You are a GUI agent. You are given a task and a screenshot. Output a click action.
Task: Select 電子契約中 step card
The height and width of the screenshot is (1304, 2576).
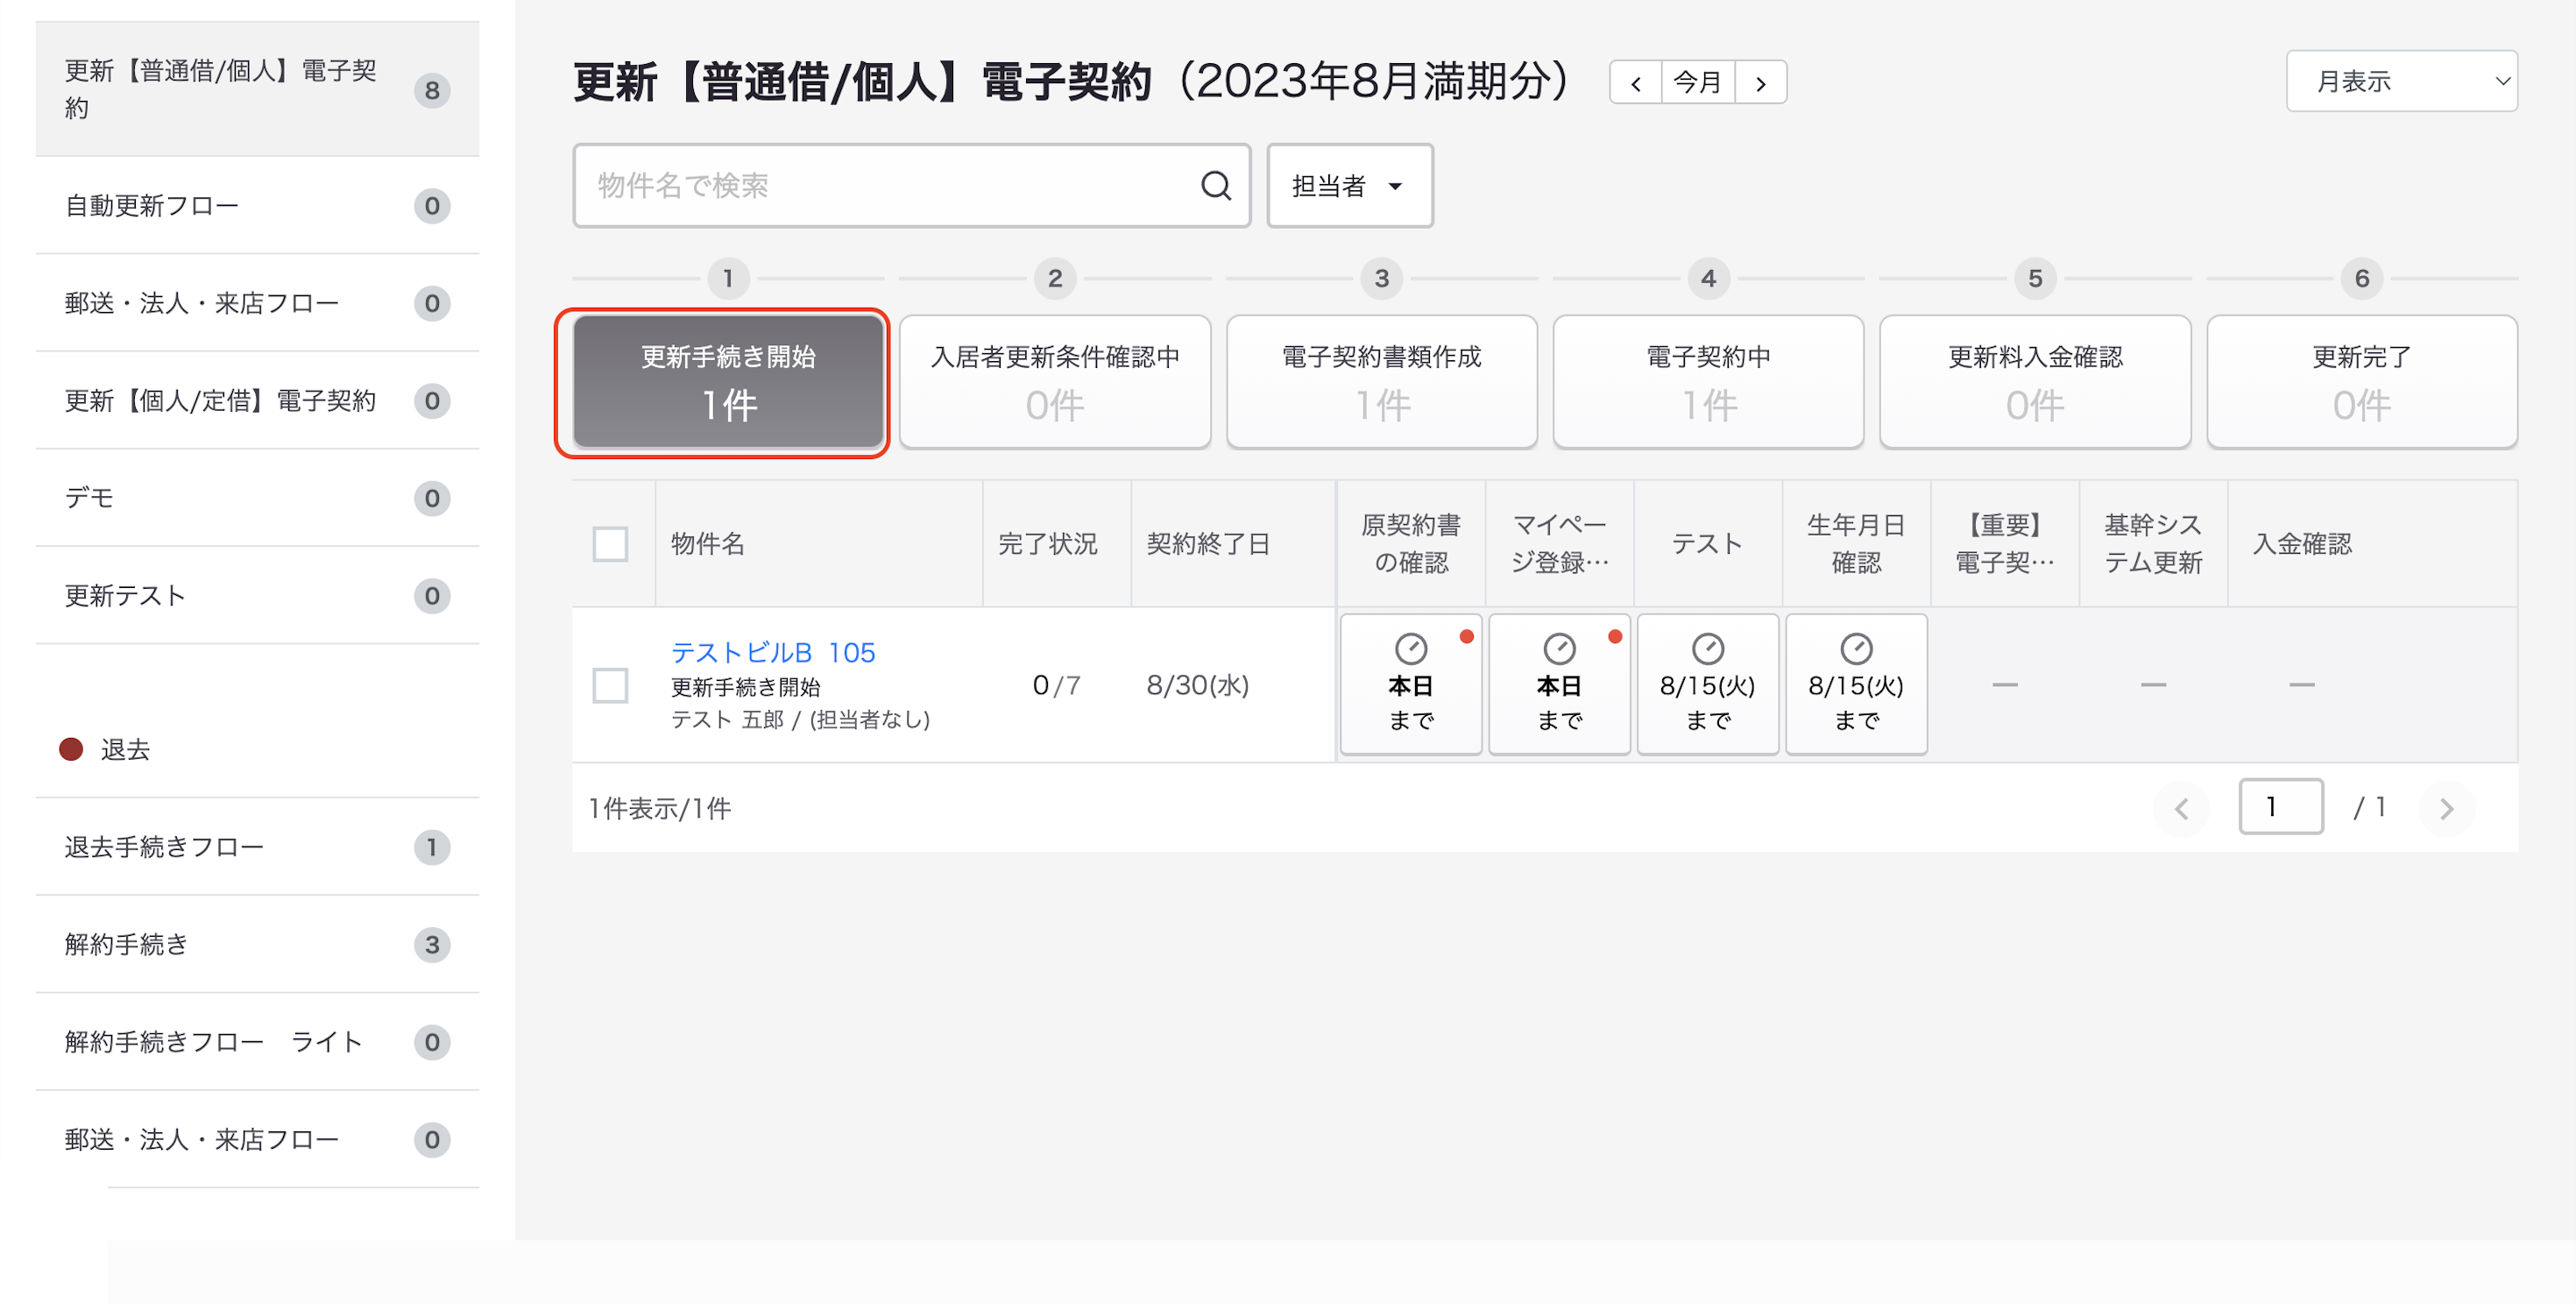(1708, 382)
